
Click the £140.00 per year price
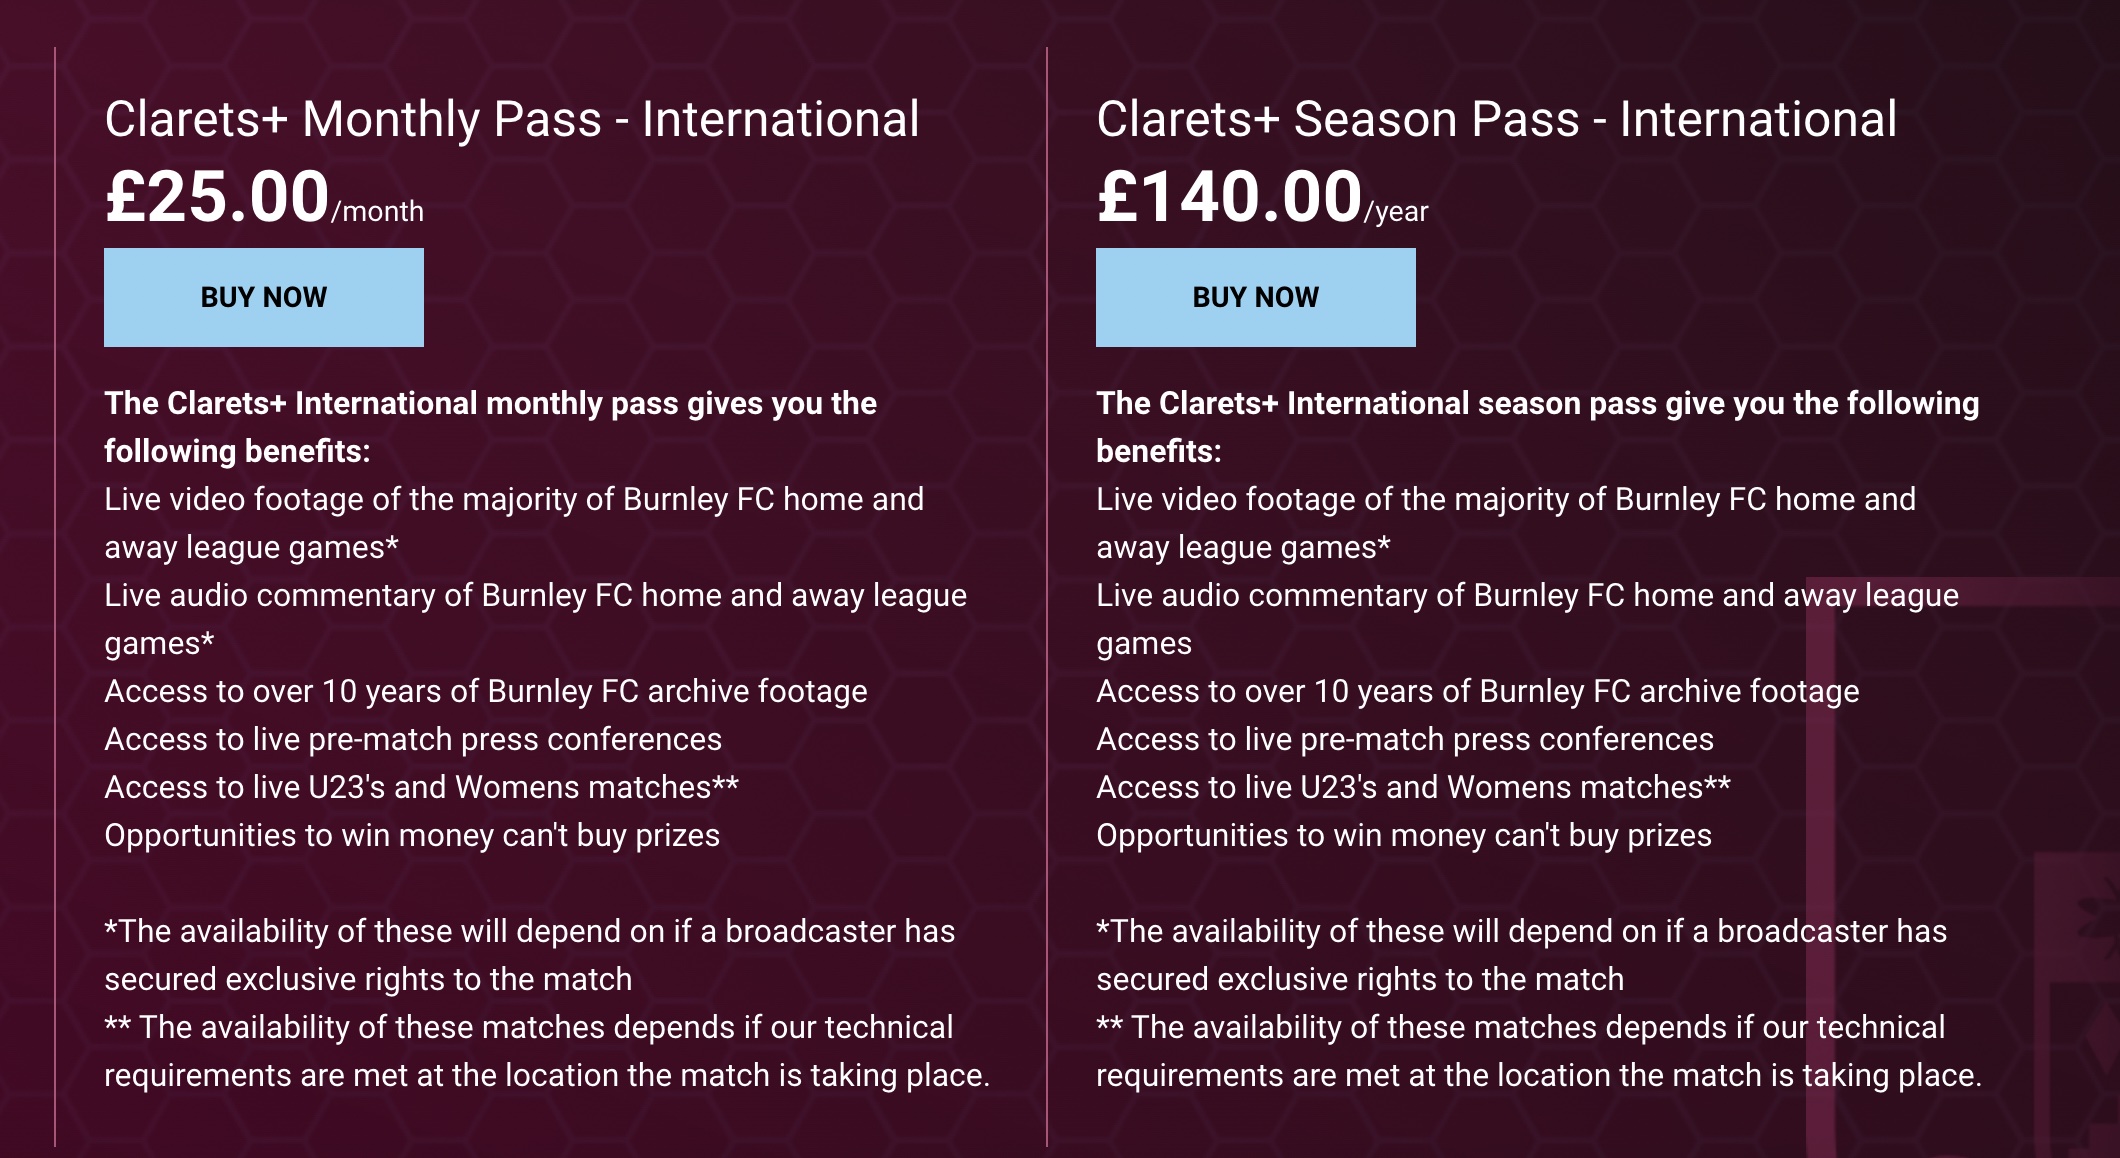[1262, 197]
